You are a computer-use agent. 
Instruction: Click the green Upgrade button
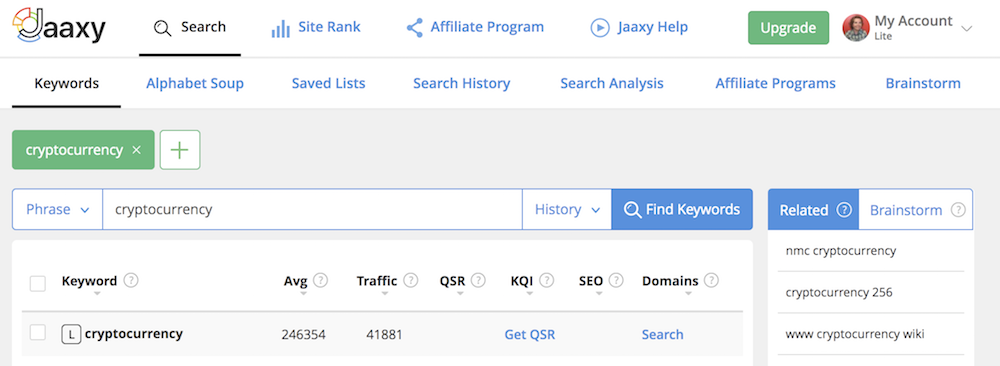788,28
